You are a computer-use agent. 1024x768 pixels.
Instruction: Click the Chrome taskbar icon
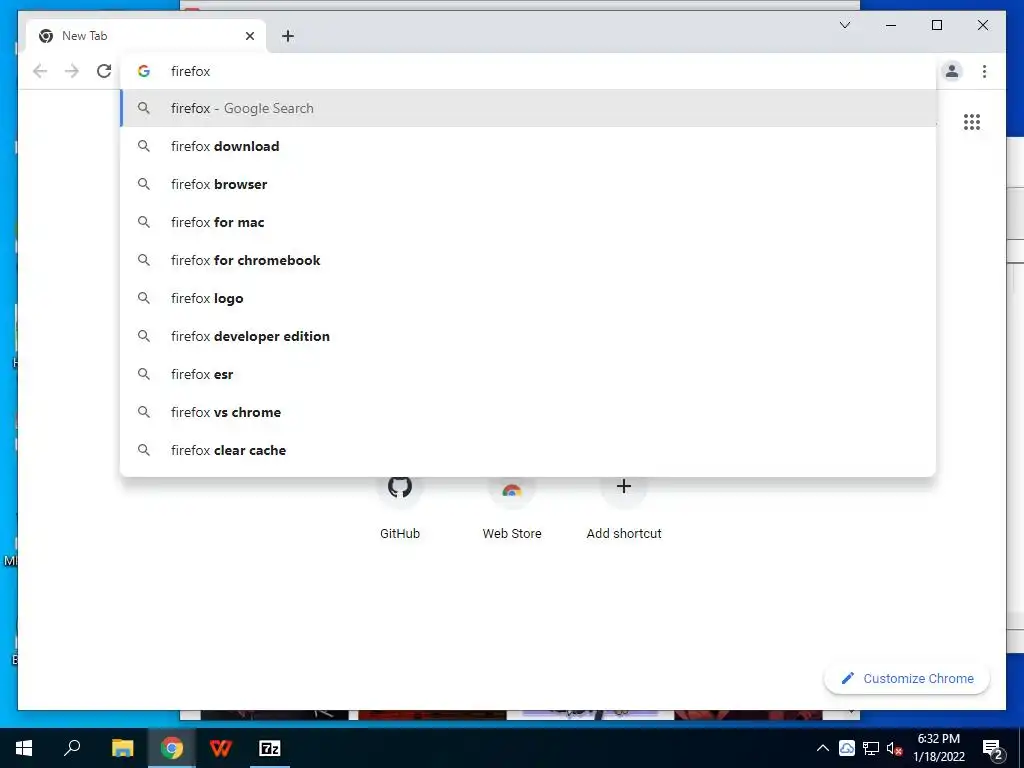point(172,748)
